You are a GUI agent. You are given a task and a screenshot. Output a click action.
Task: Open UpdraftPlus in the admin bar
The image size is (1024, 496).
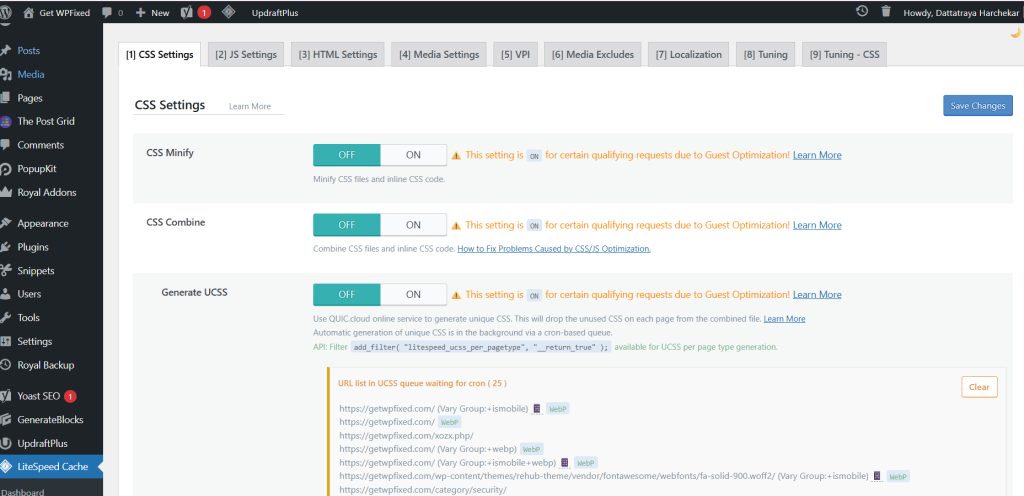click(275, 12)
